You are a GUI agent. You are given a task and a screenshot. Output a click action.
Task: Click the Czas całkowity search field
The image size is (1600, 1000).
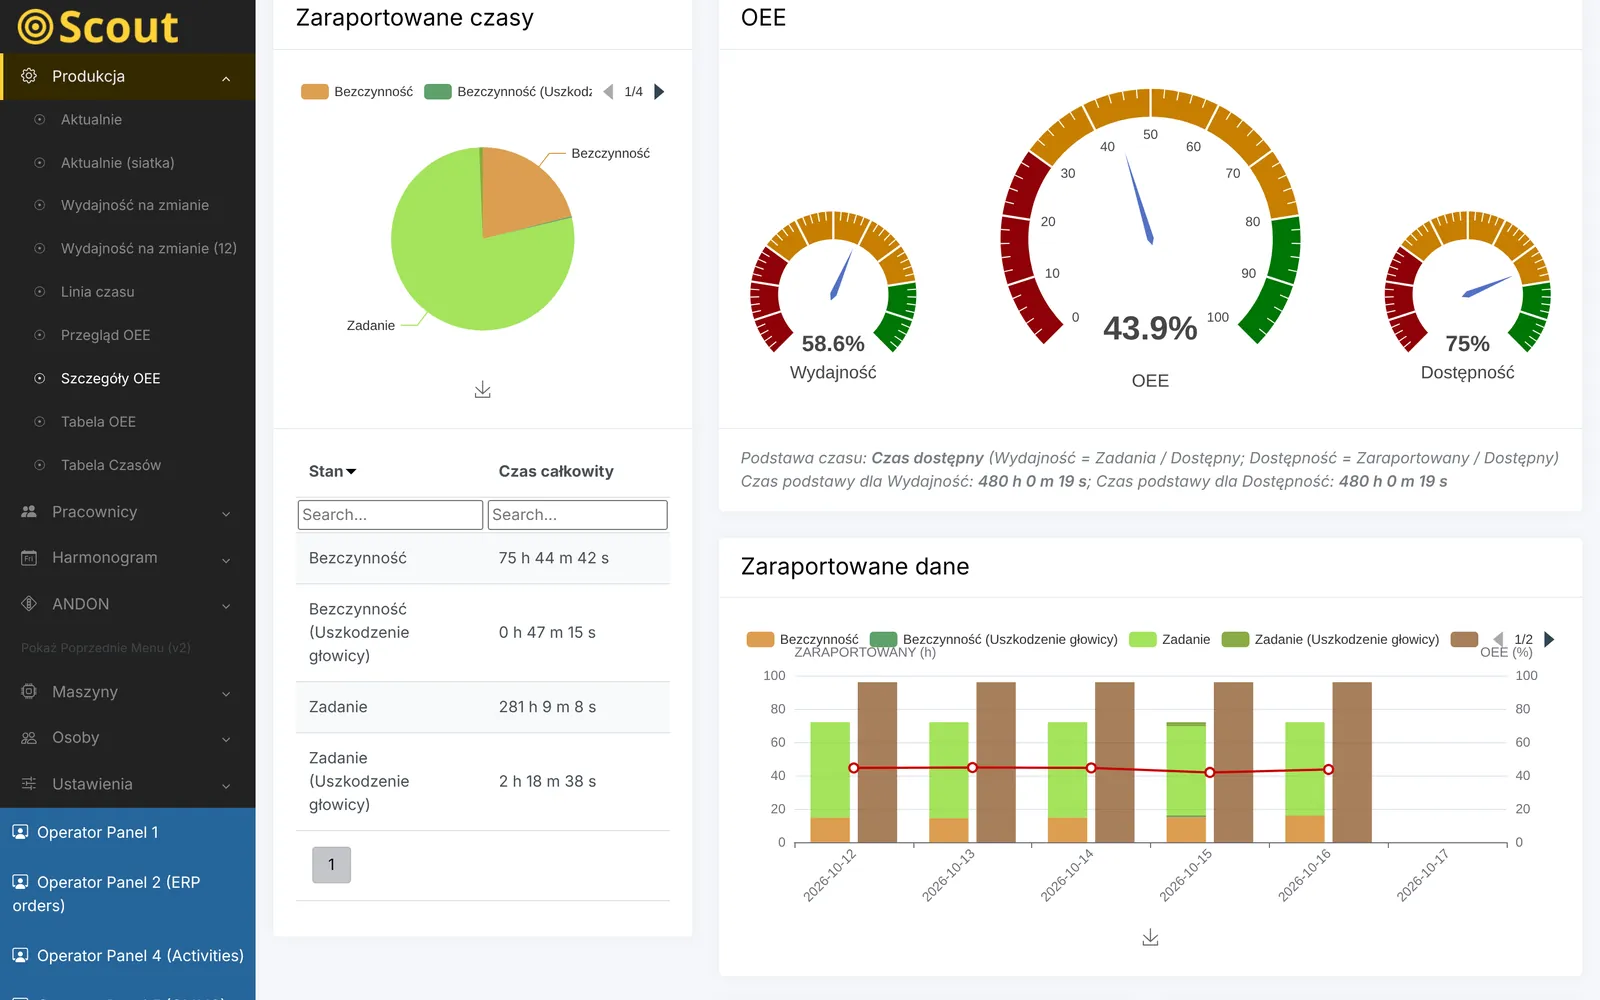point(577,515)
